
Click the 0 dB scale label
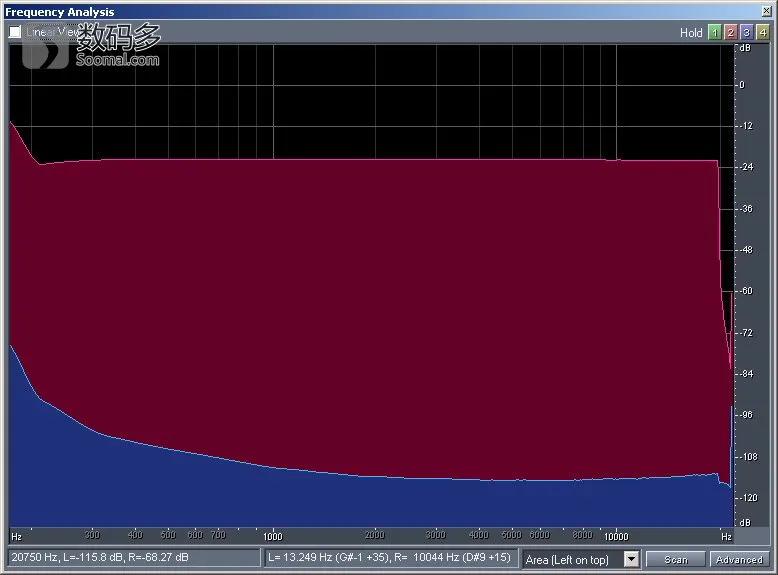coord(742,85)
